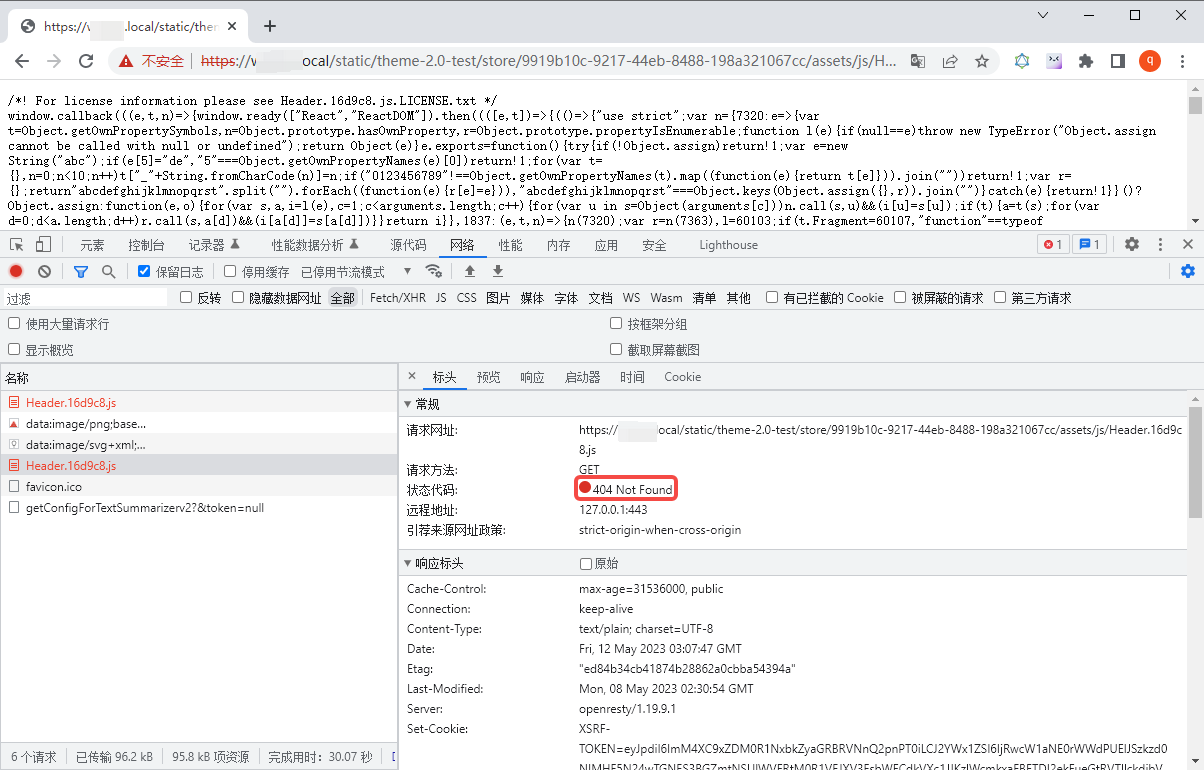This screenshot has width=1204, height=770.
Task: Click the record network log button
Action: (16, 271)
